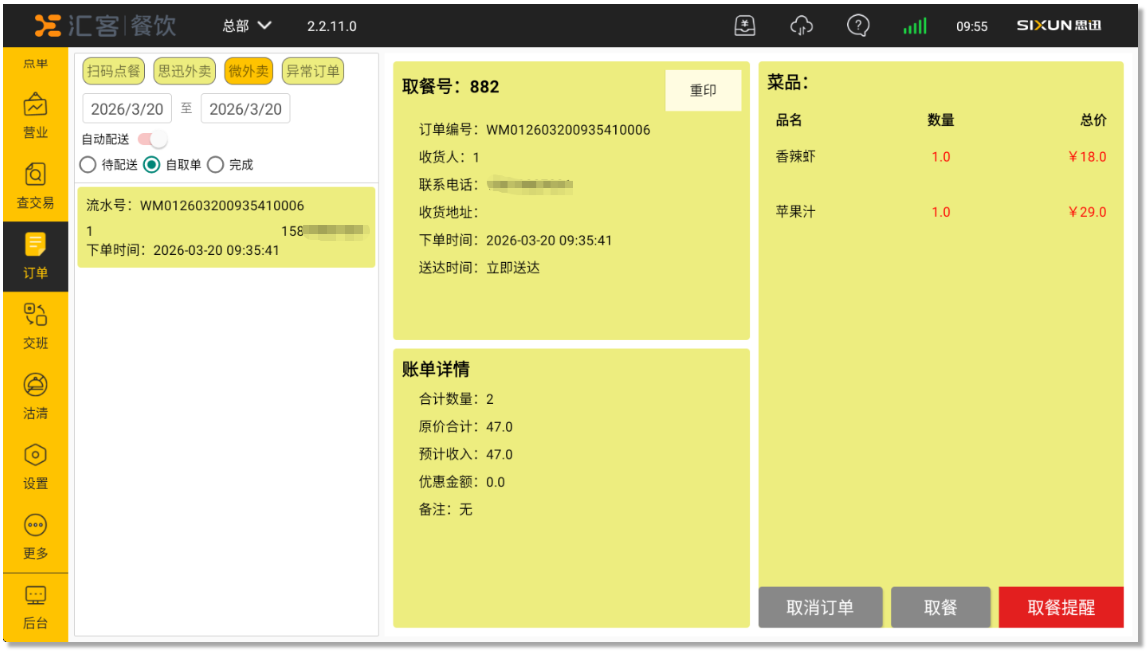This screenshot has width=1147, height=651.
Task: Expand the 总部 store dropdown
Action: tap(247, 26)
